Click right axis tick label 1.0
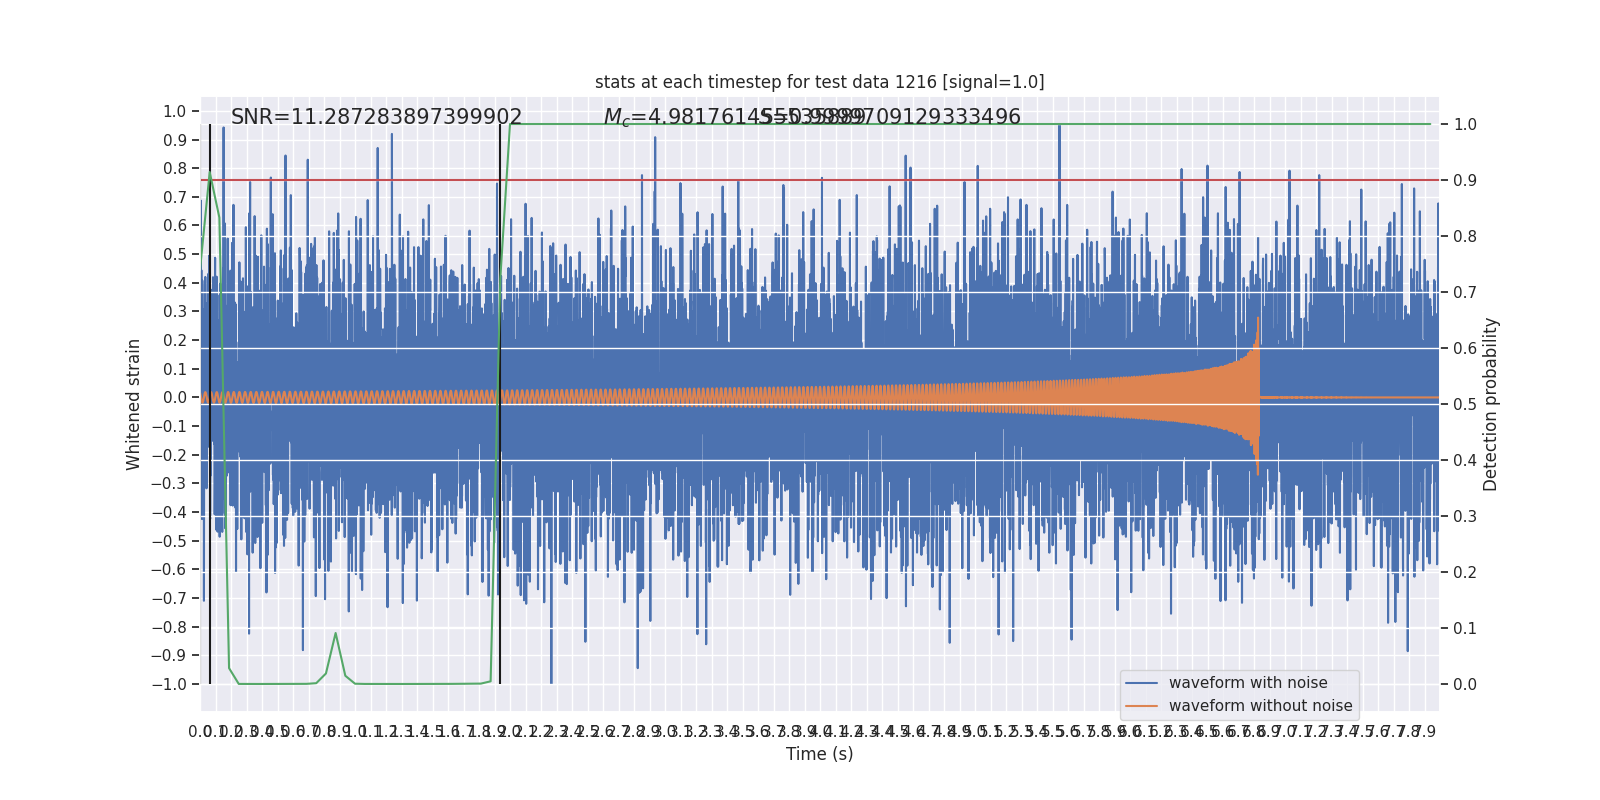This screenshot has width=1600, height=800. (x=1465, y=125)
